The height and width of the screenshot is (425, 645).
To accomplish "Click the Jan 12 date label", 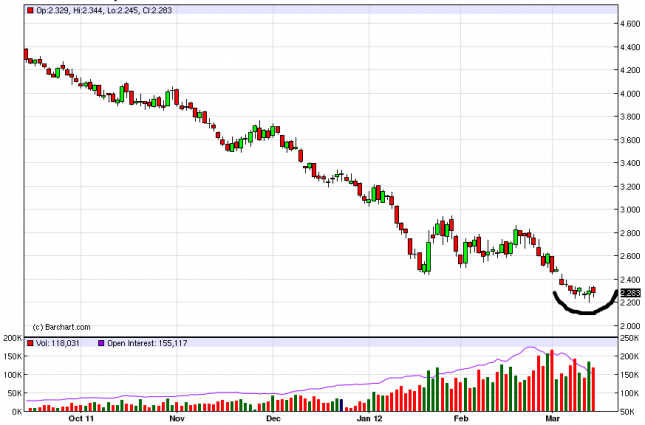I will click(x=371, y=418).
